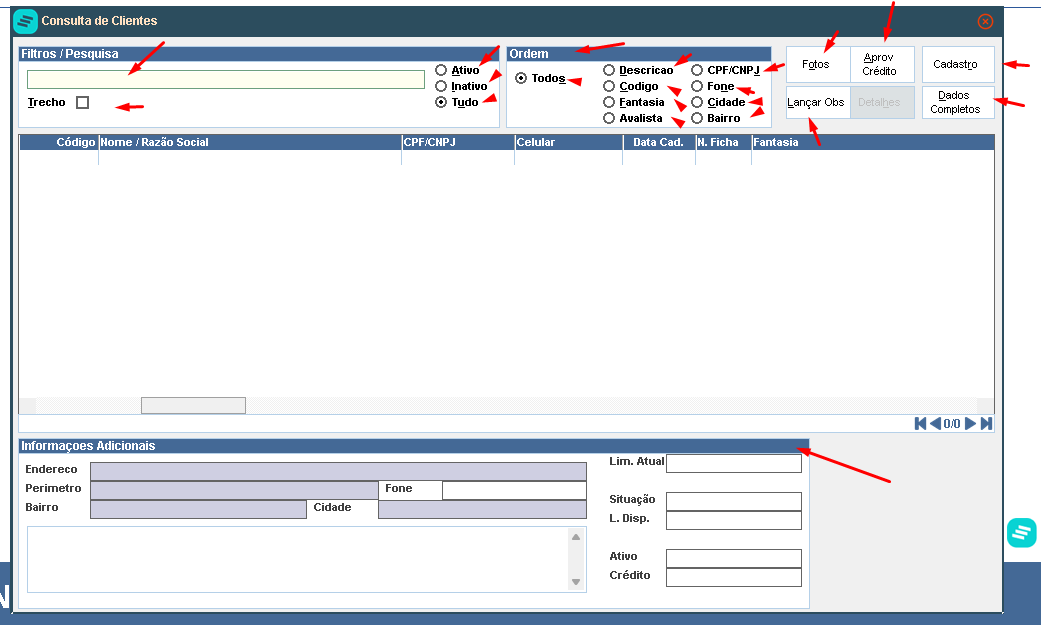Select the Ativo filter radio button
The width and height of the screenshot is (1041, 625).
441,70
